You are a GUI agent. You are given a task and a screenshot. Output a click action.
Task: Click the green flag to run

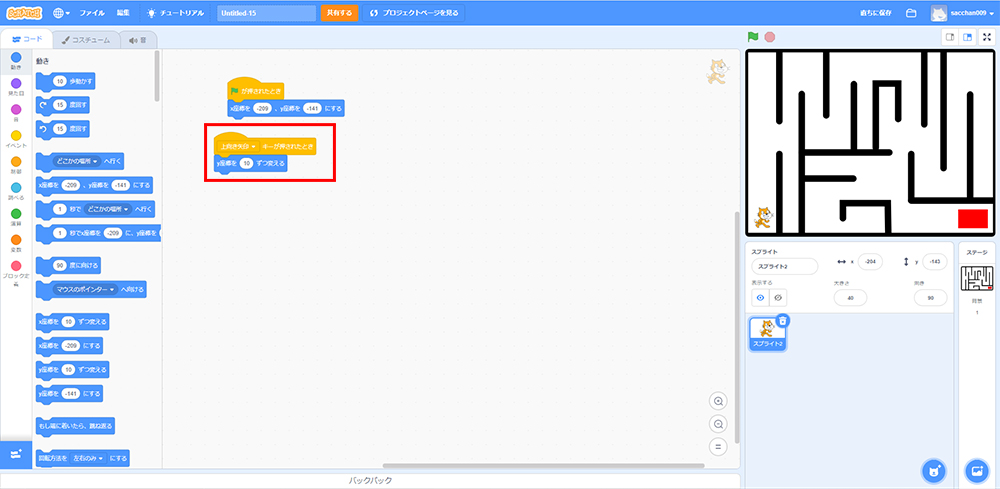coord(753,37)
